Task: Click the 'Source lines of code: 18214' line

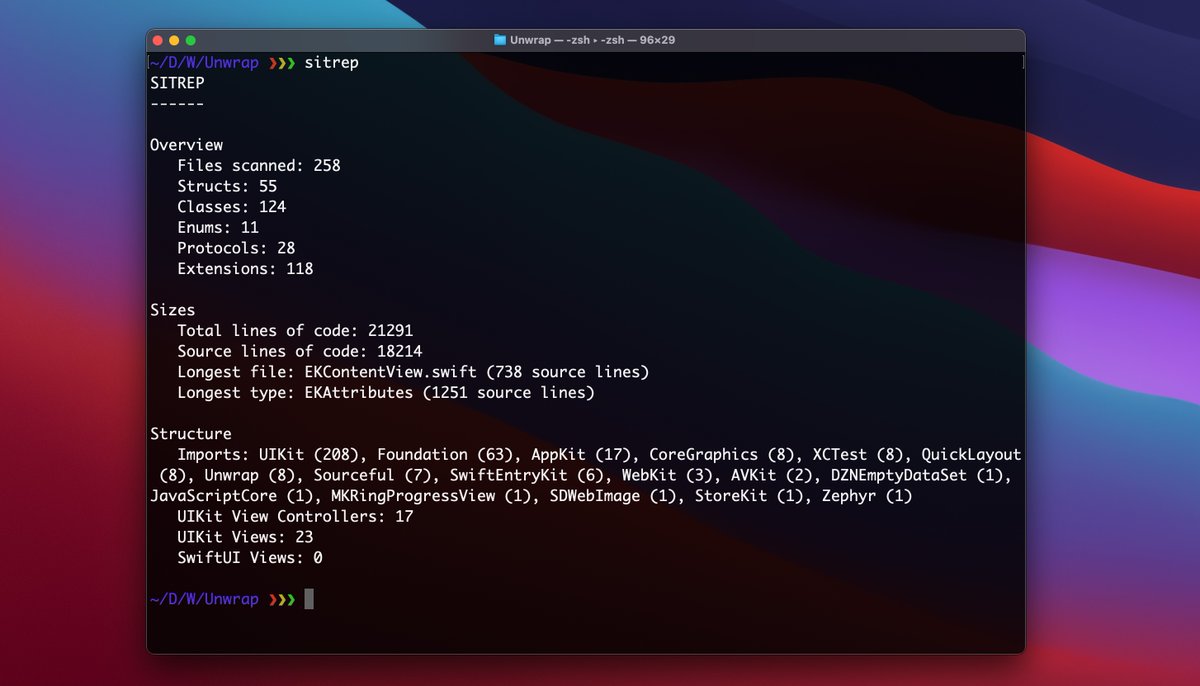Action: coord(300,352)
